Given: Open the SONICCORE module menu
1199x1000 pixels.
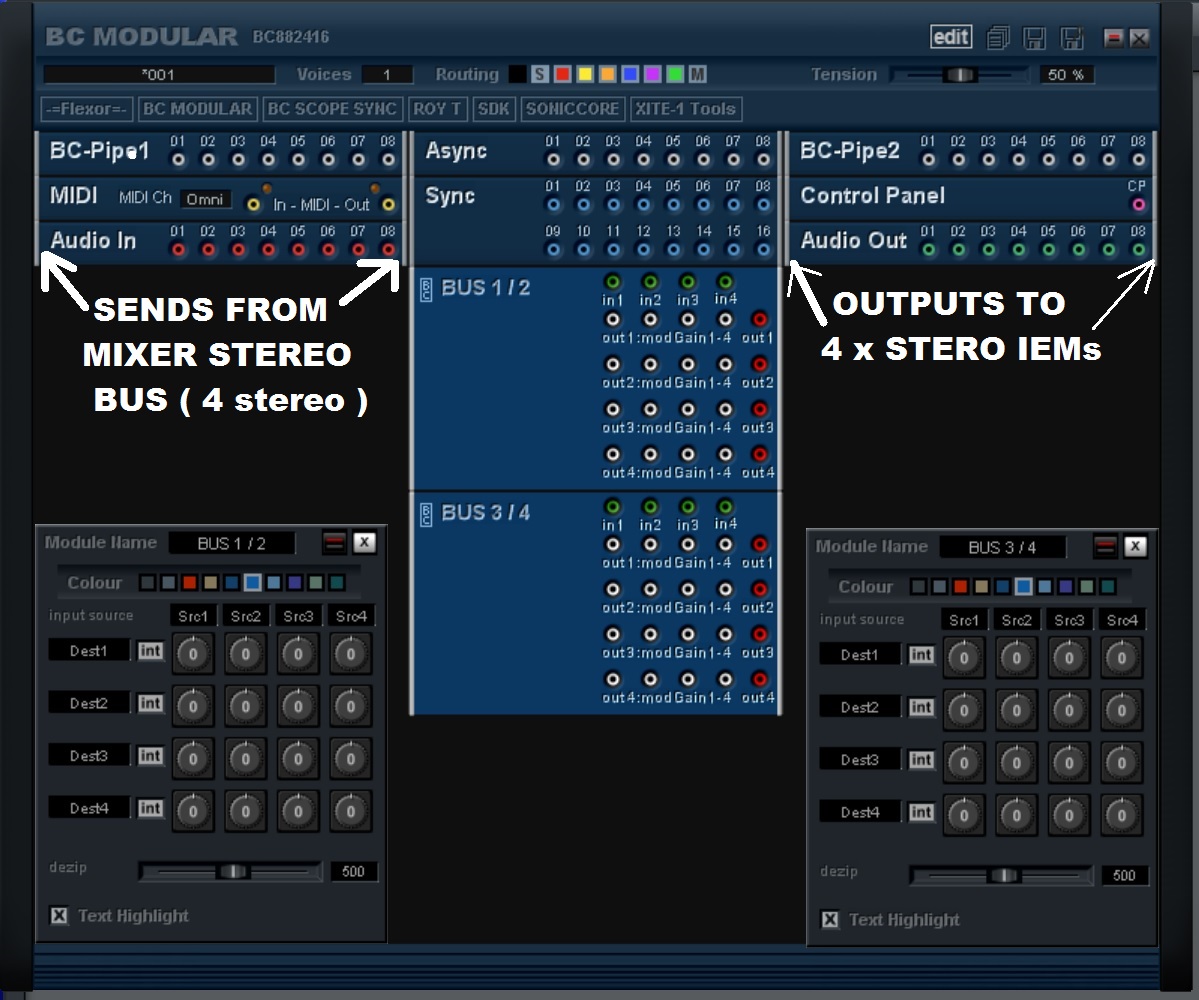Looking at the screenshot, I should [x=573, y=109].
